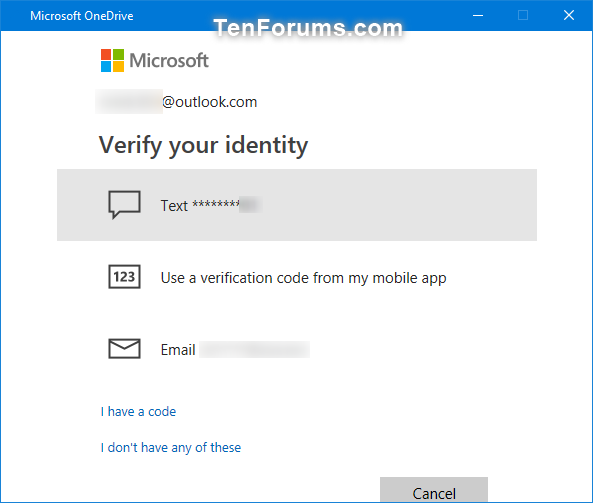Click the 123 verification code icon
This screenshot has width=593, height=503.
[x=124, y=277]
